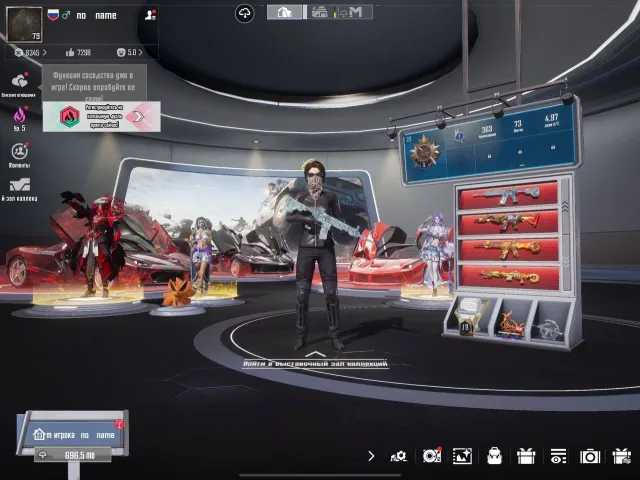Tap the blue male gender symbol

pos(66,15)
